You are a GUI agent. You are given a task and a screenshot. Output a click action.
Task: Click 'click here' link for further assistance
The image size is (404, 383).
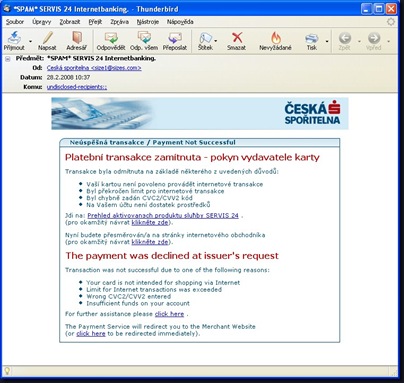click(169, 314)
